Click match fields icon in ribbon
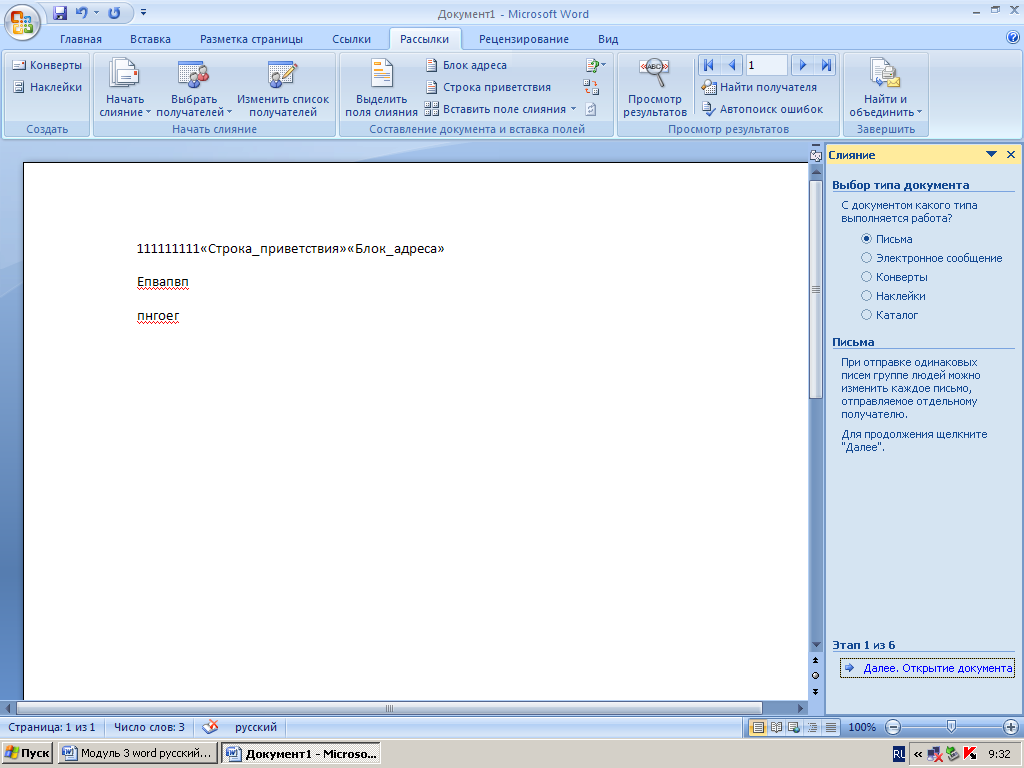 591,87
